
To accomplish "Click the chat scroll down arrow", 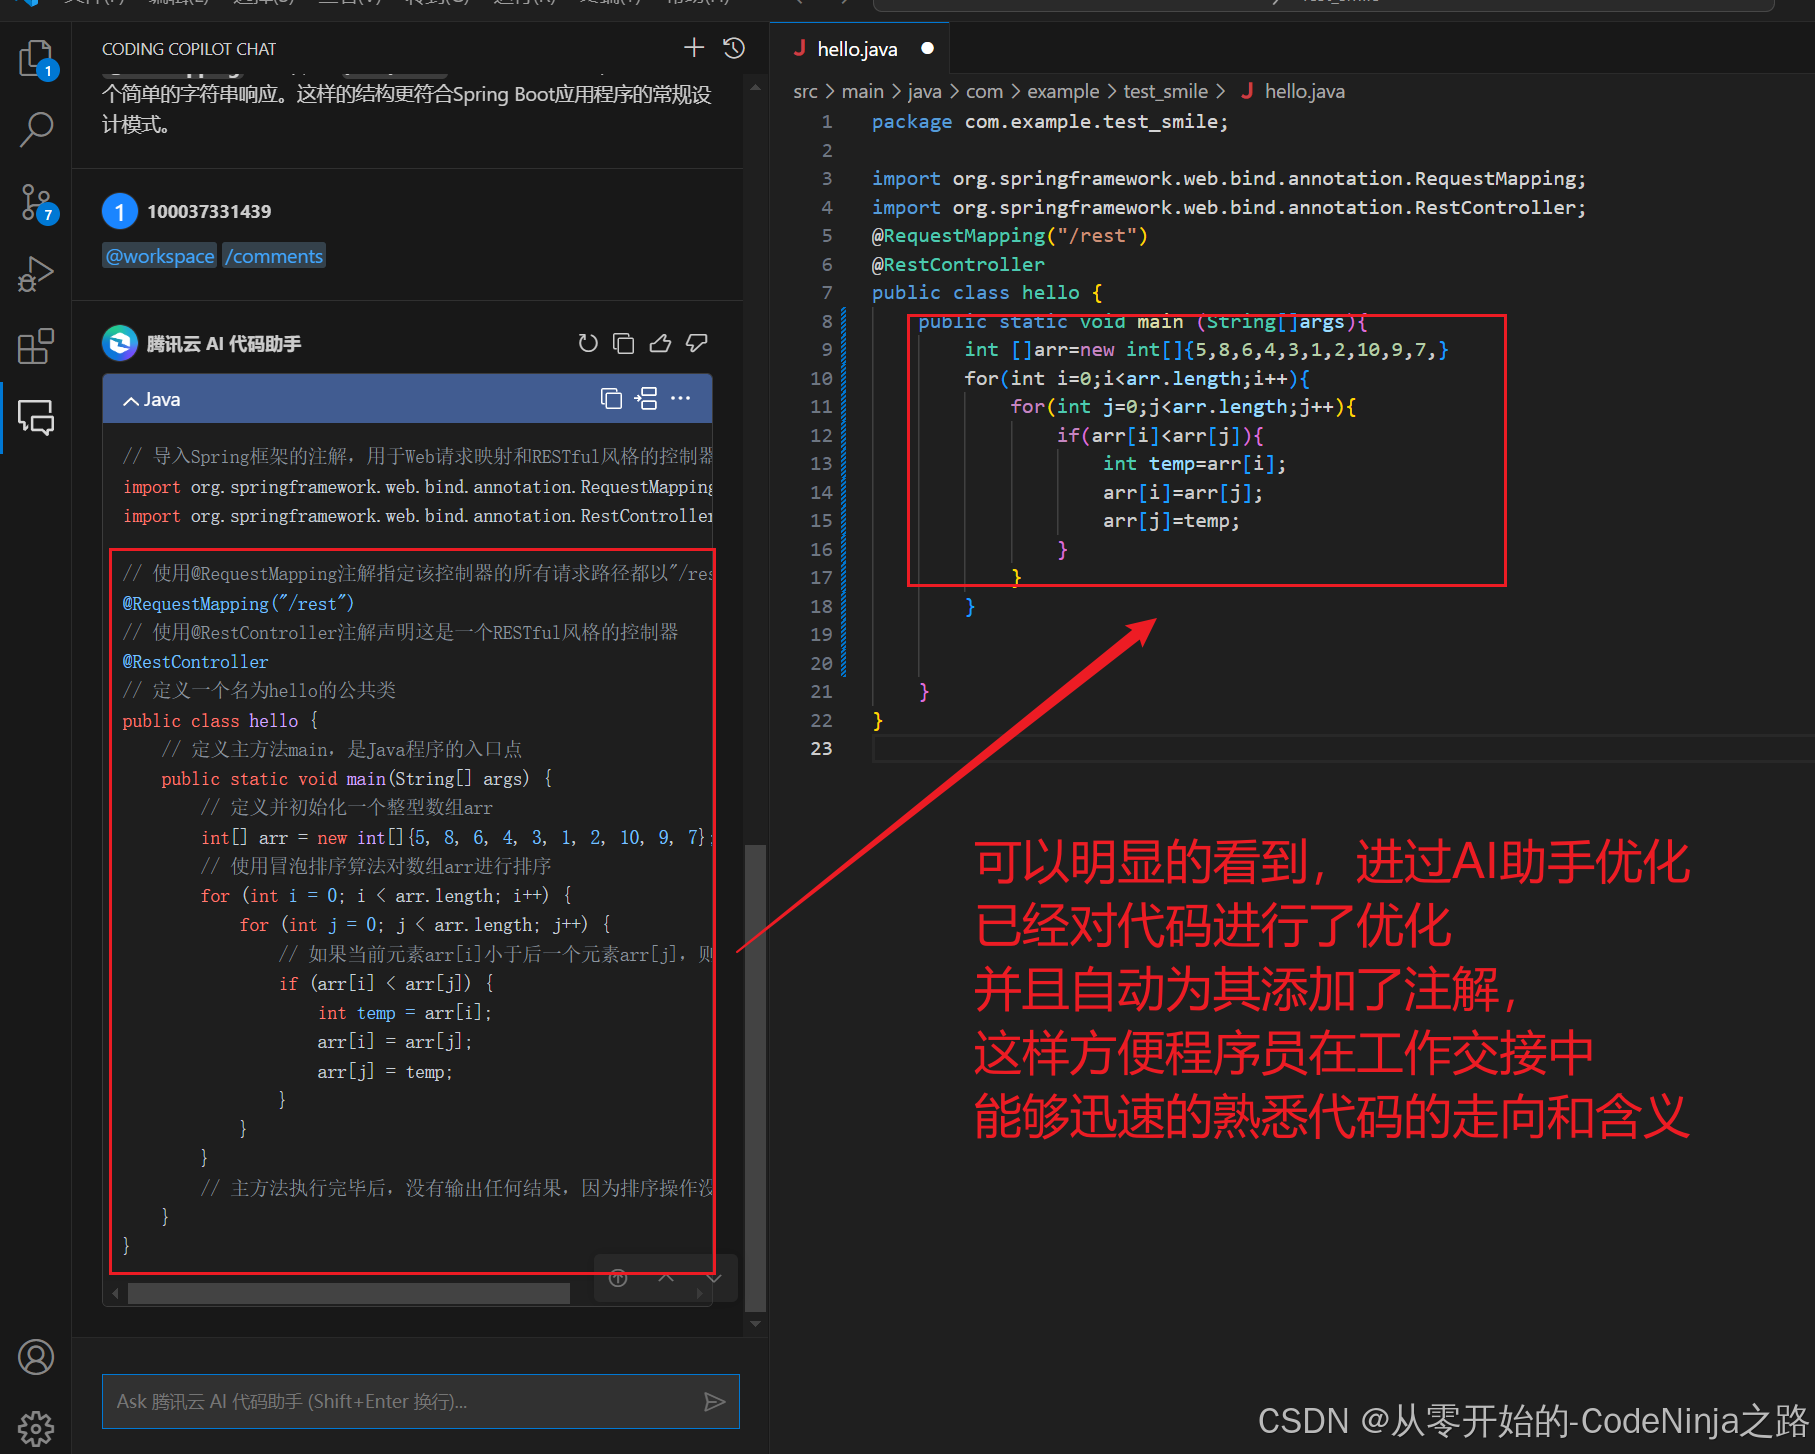I will pyautogui.click(x=755, y=1324).
